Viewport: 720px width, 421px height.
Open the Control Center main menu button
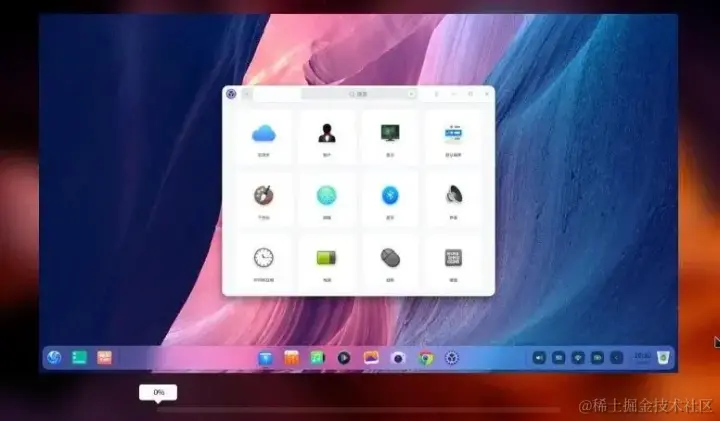(x=436, y=94)
